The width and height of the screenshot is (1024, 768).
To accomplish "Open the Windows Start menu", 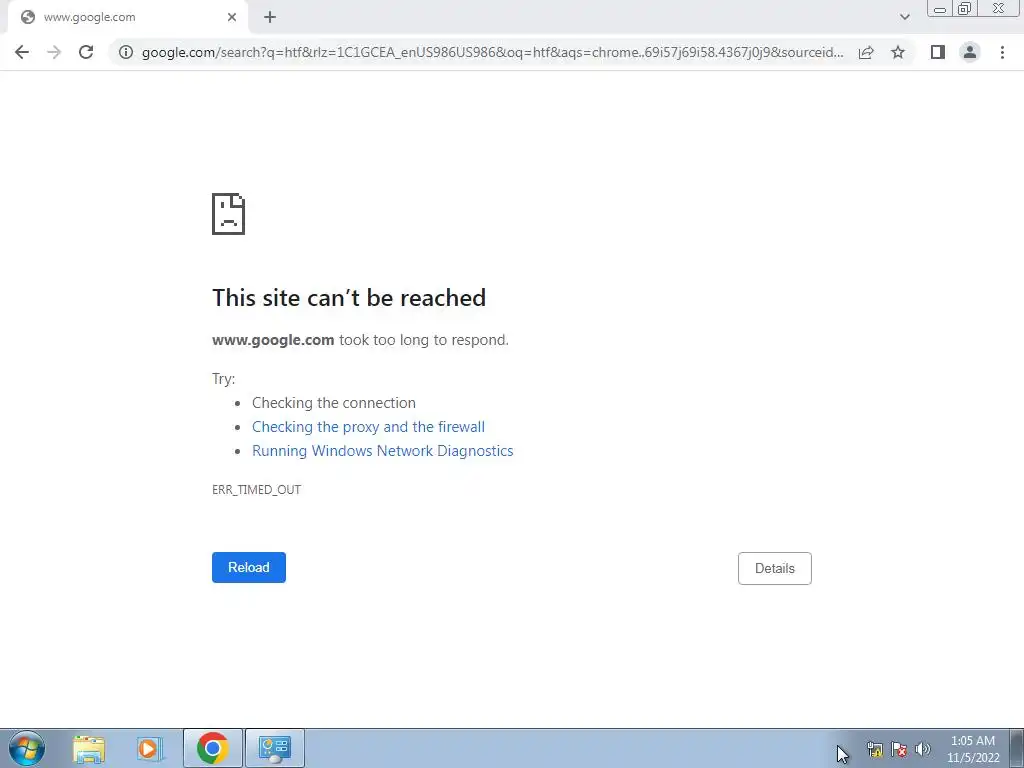I will [27, 748].
